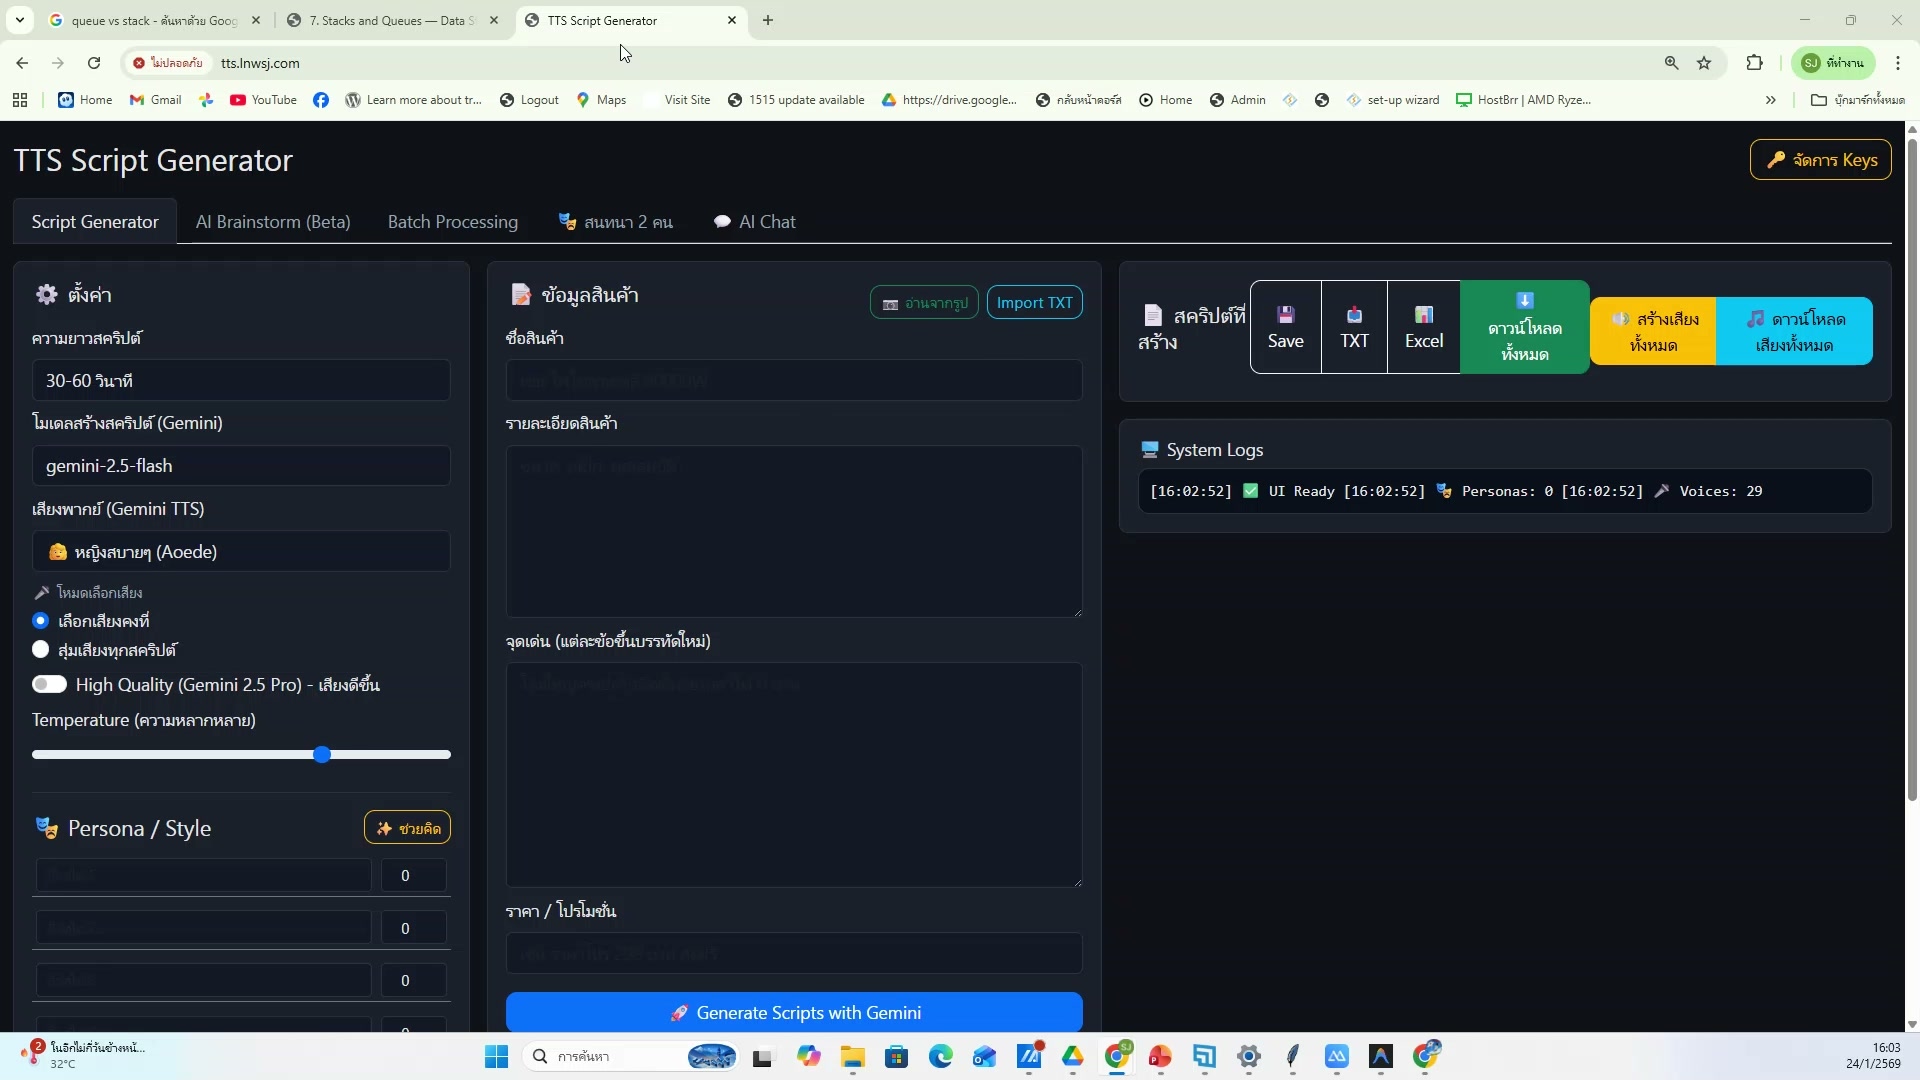The height and width of the screenshot is (1080, 1920).
Task: Click the Save script button
Action: (1285, 328)
